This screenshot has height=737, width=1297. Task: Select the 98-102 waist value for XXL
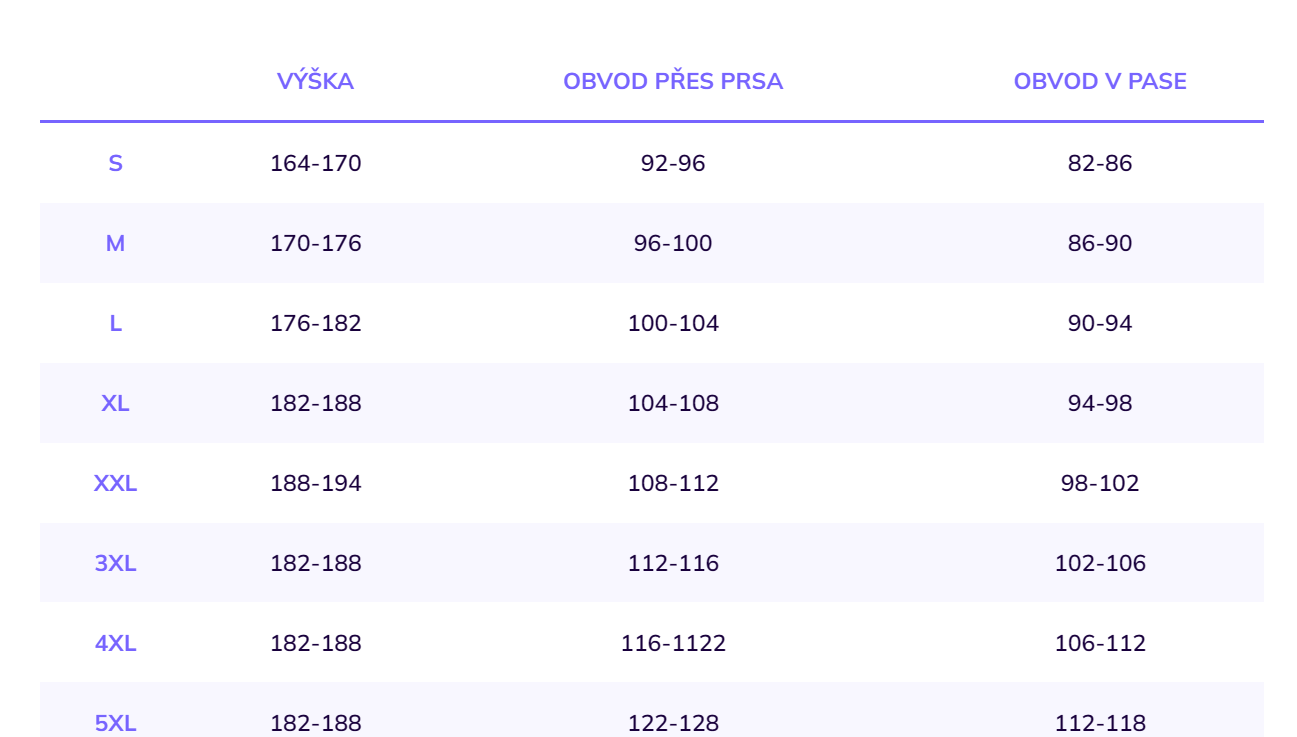pyautogui.click(x=1100, y=483)
